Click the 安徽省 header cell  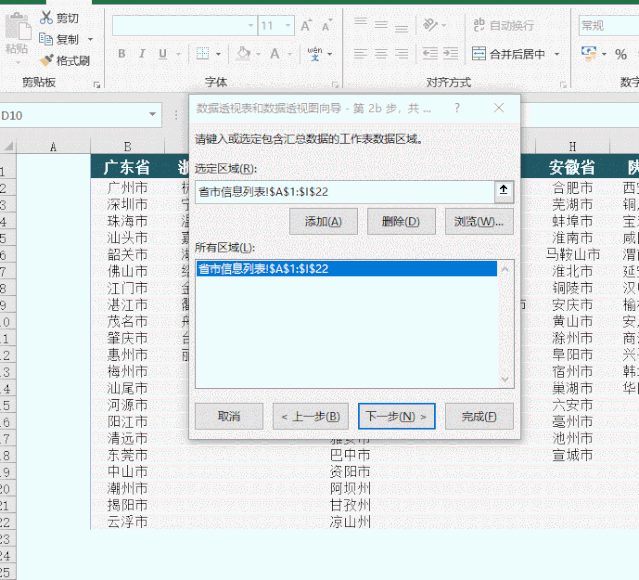coord(573,167)
